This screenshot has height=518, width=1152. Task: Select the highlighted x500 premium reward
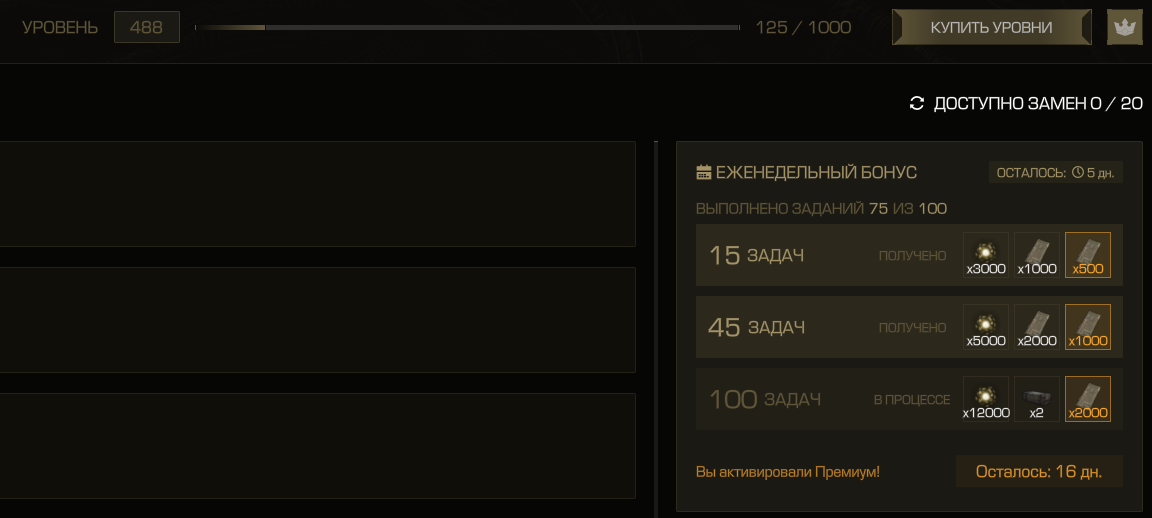point(1087,255)
